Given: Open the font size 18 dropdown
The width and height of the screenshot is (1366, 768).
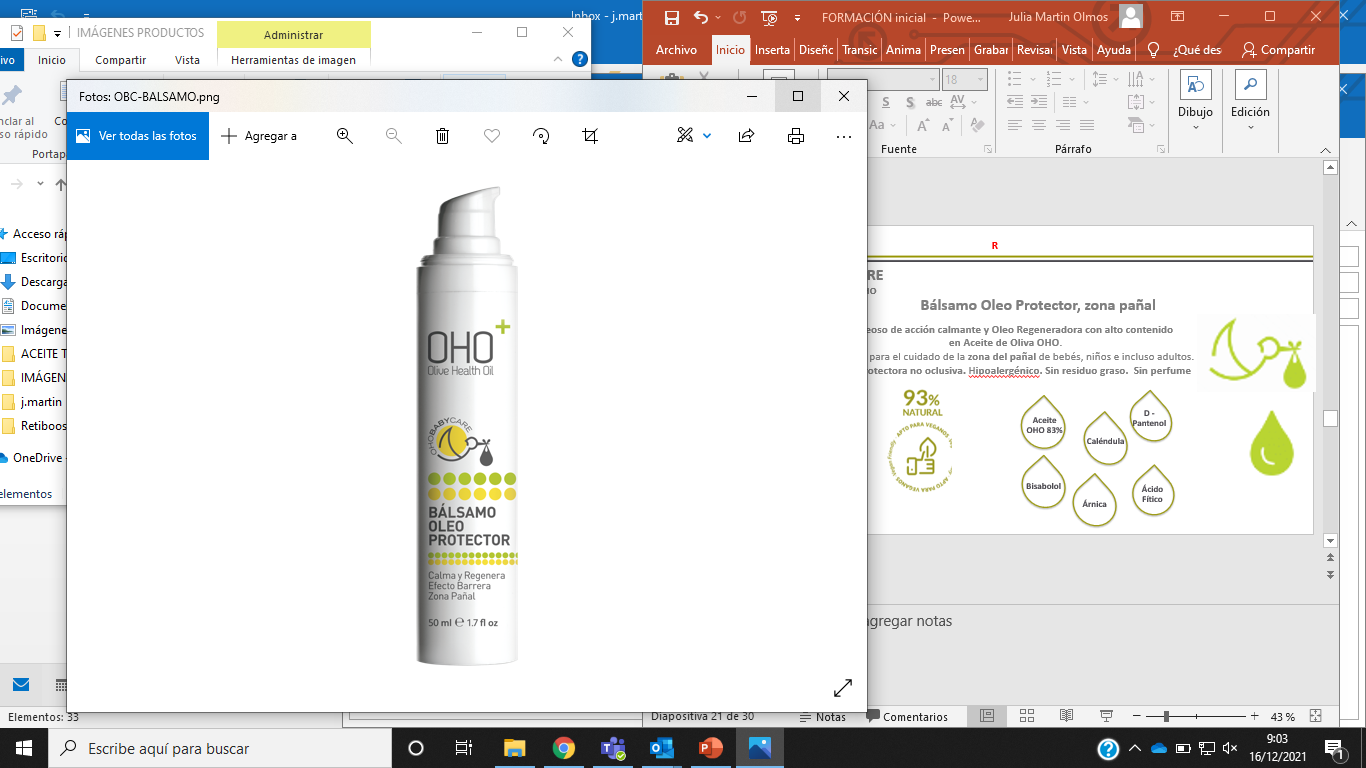Looking at the screenshot, I should coord(980,79).
